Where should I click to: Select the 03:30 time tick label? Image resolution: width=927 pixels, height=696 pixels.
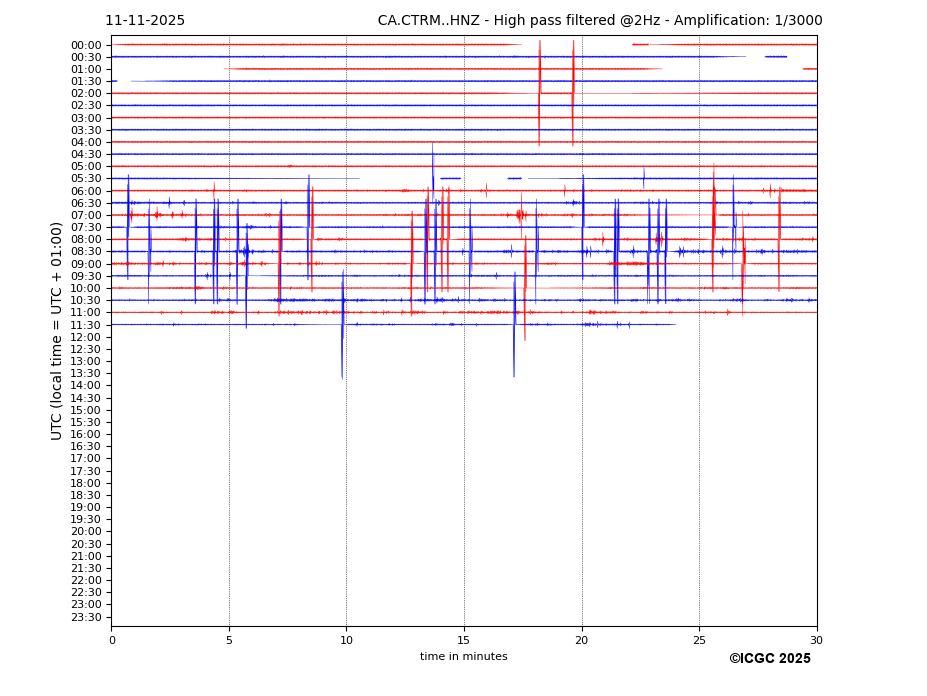tap(86, 130)
